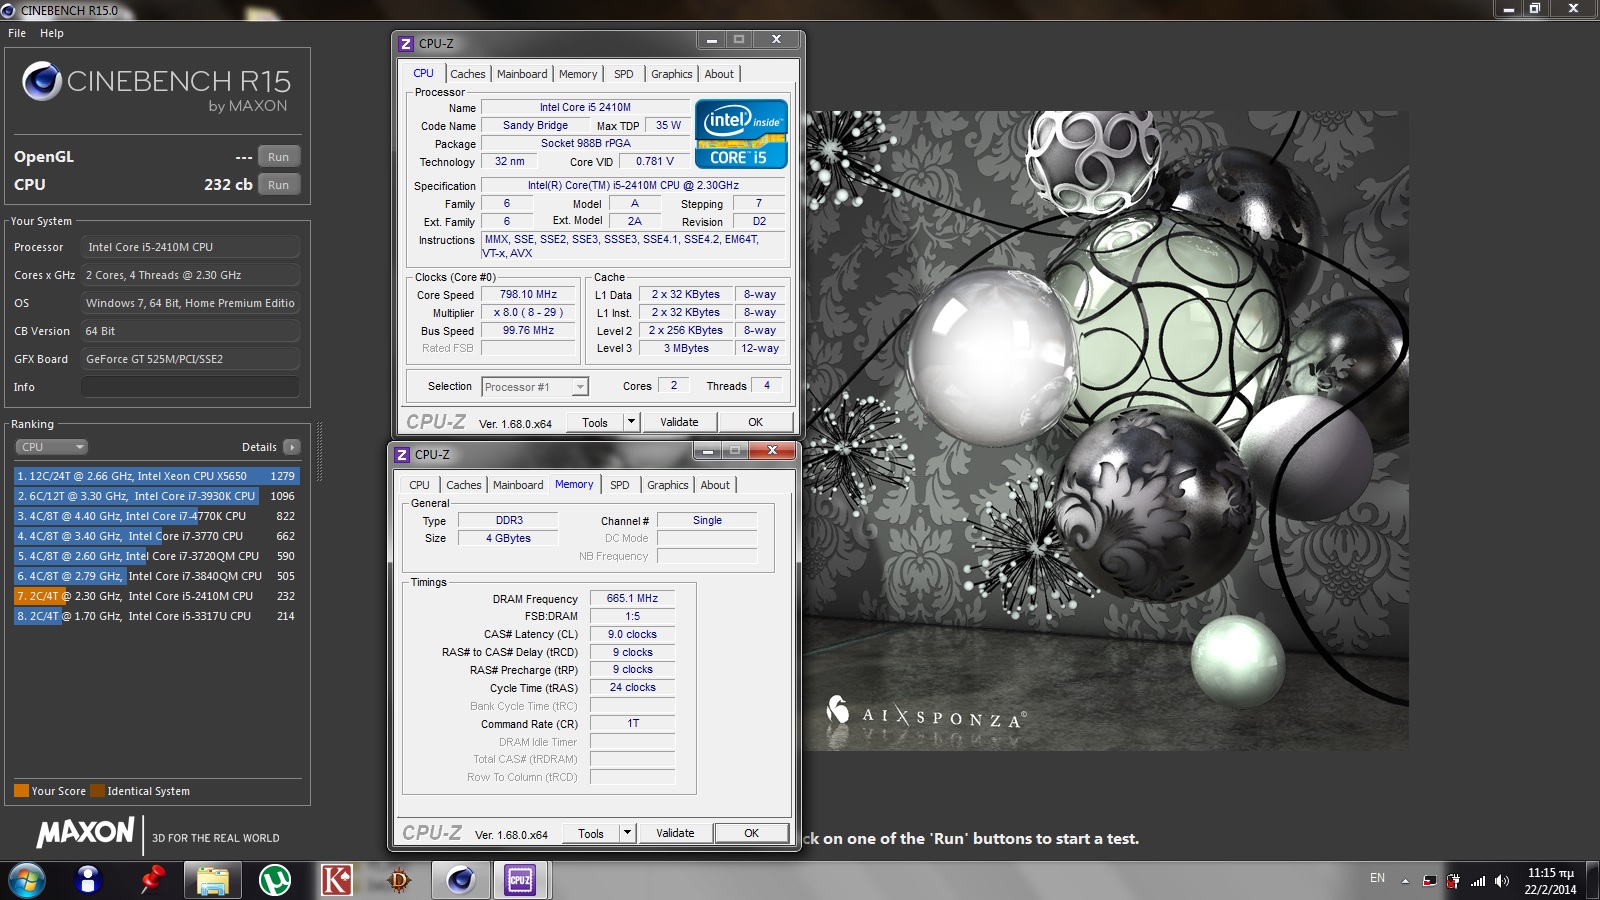Viewport: 1600px width, 900px height.
Task: Open the network signal tray icon
Action: tap(1477, 881)
